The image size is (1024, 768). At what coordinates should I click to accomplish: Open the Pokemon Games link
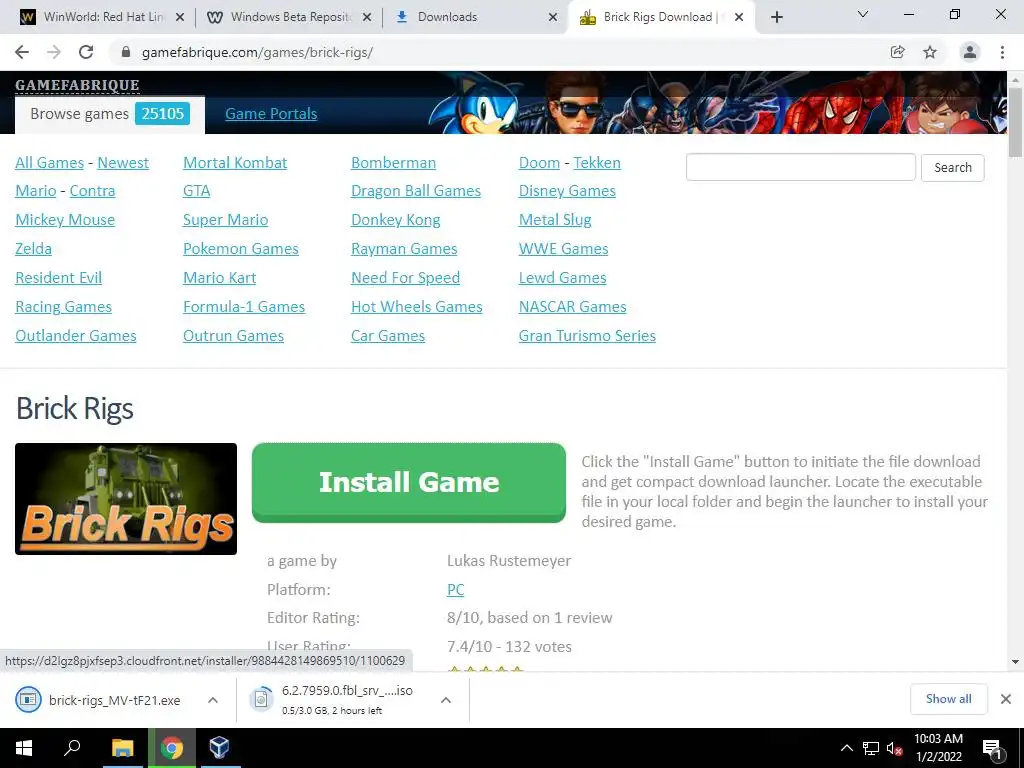(241, 249)
